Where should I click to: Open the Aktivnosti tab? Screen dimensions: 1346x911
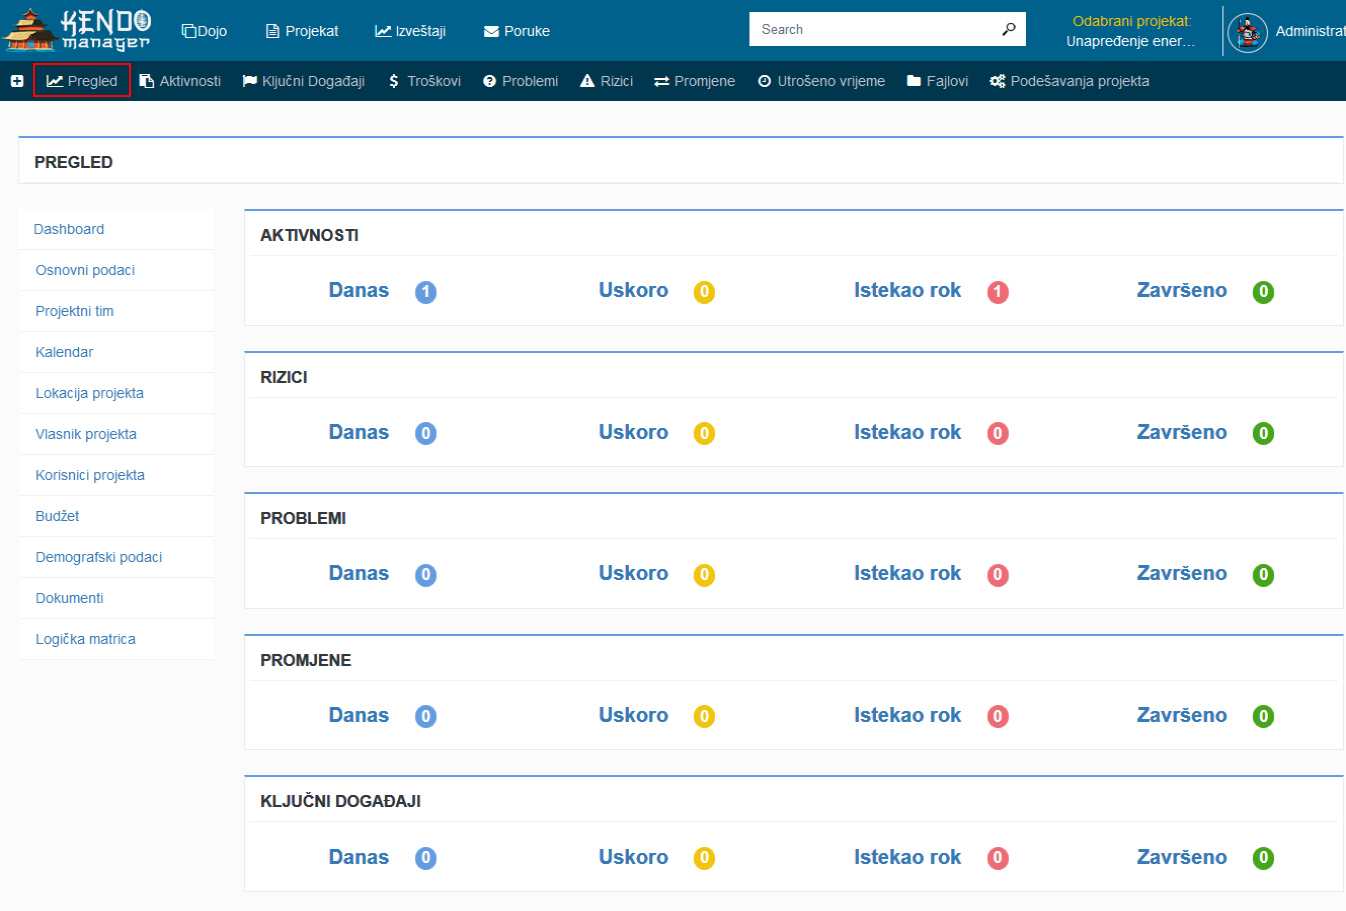point(180,81)
